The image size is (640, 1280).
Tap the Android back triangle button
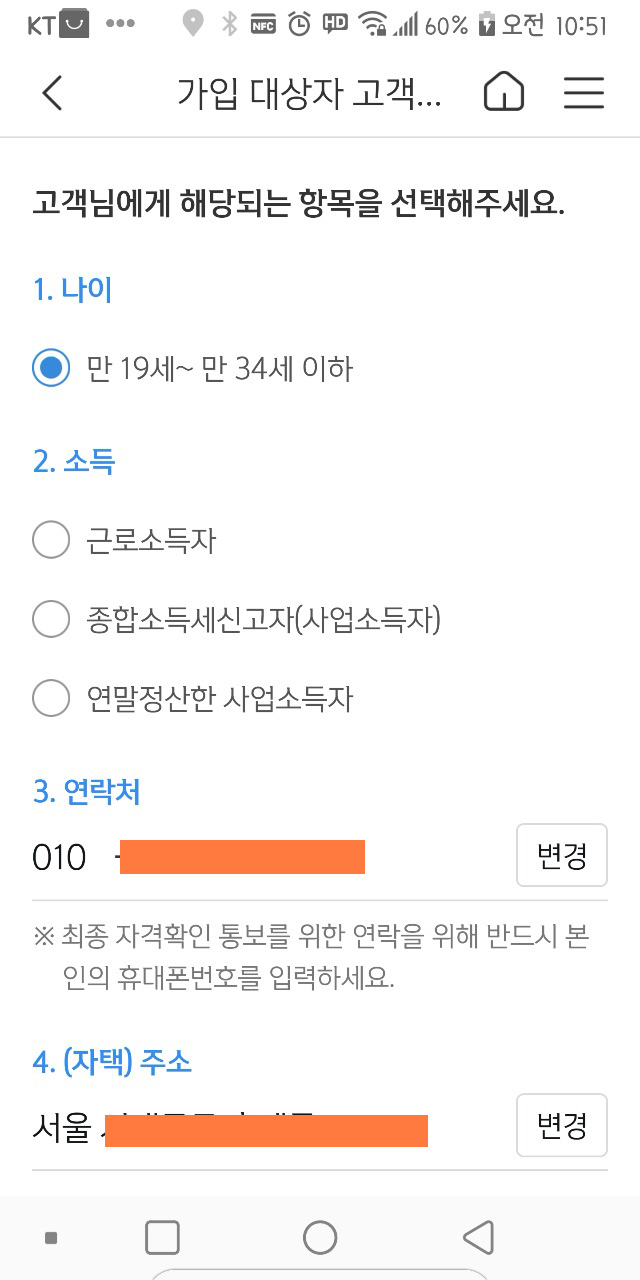[x=479, y=1237]
